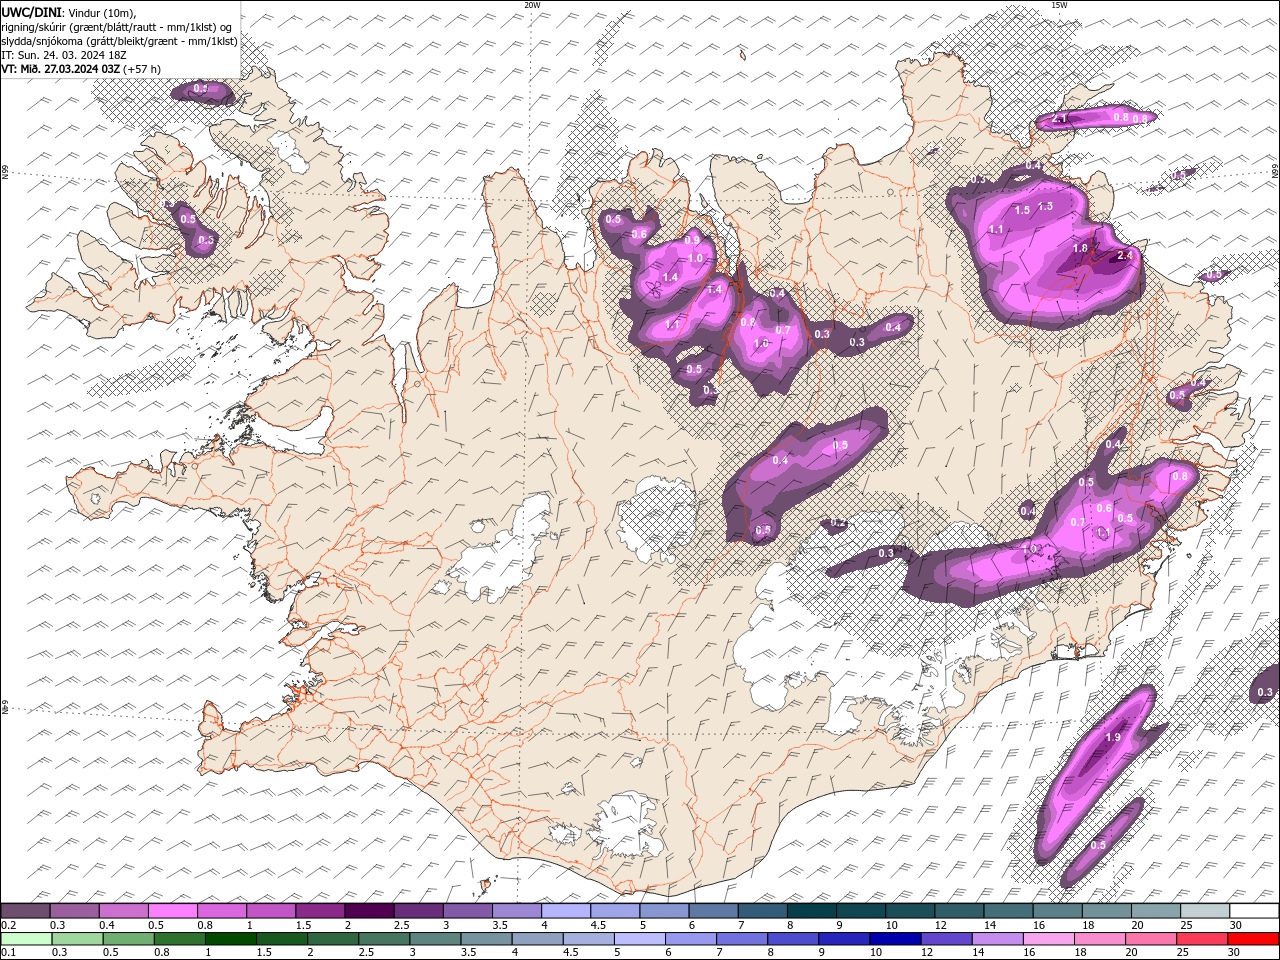Click the "slydda/snjókoma" legend description line
The image size is (1280, 960).
120,41
